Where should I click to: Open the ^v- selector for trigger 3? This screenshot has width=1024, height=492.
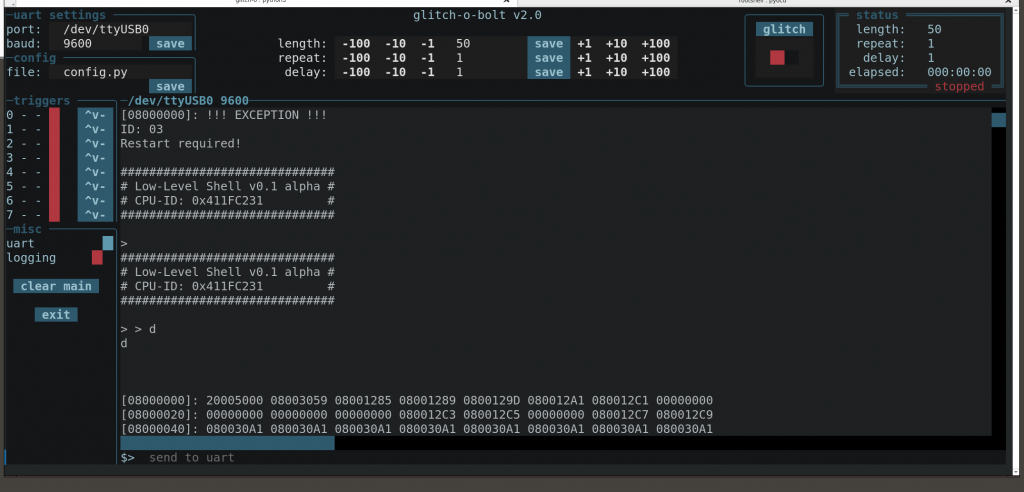[95, 158]
